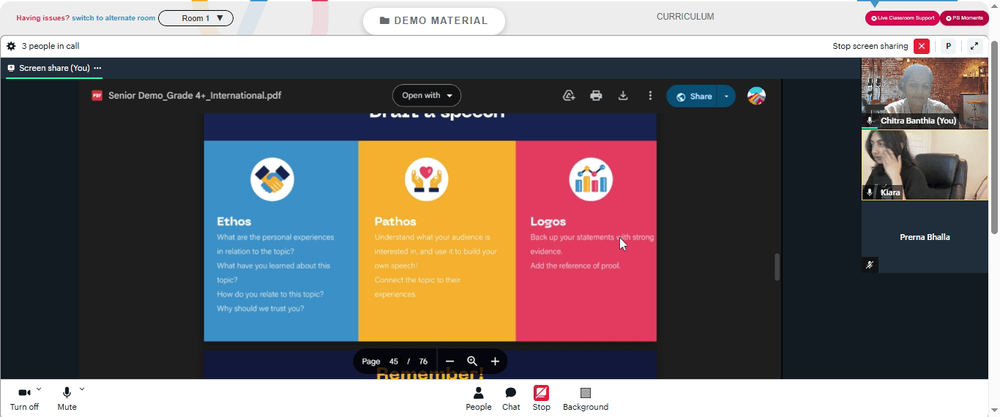Click the magnifier zoom reset icon
This screenshot has width=1000, height=417.
pyautogui.click(x=472, y=361)
